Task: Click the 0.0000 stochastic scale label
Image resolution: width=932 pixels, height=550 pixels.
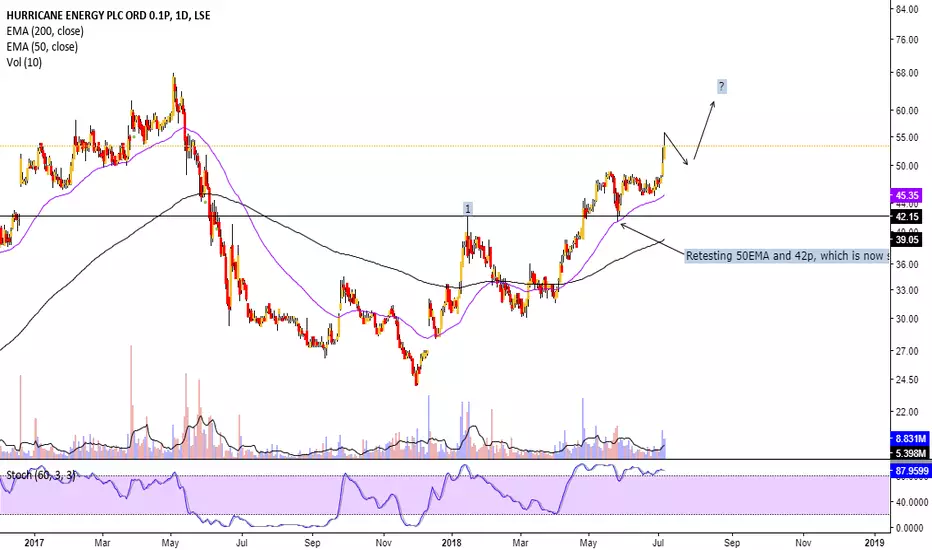Action: 909,527
